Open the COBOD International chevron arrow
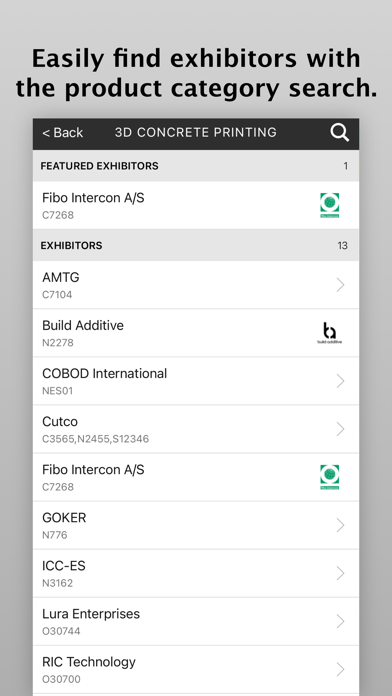392x696 pixels. pyautogui.click(x=341, y=381)
